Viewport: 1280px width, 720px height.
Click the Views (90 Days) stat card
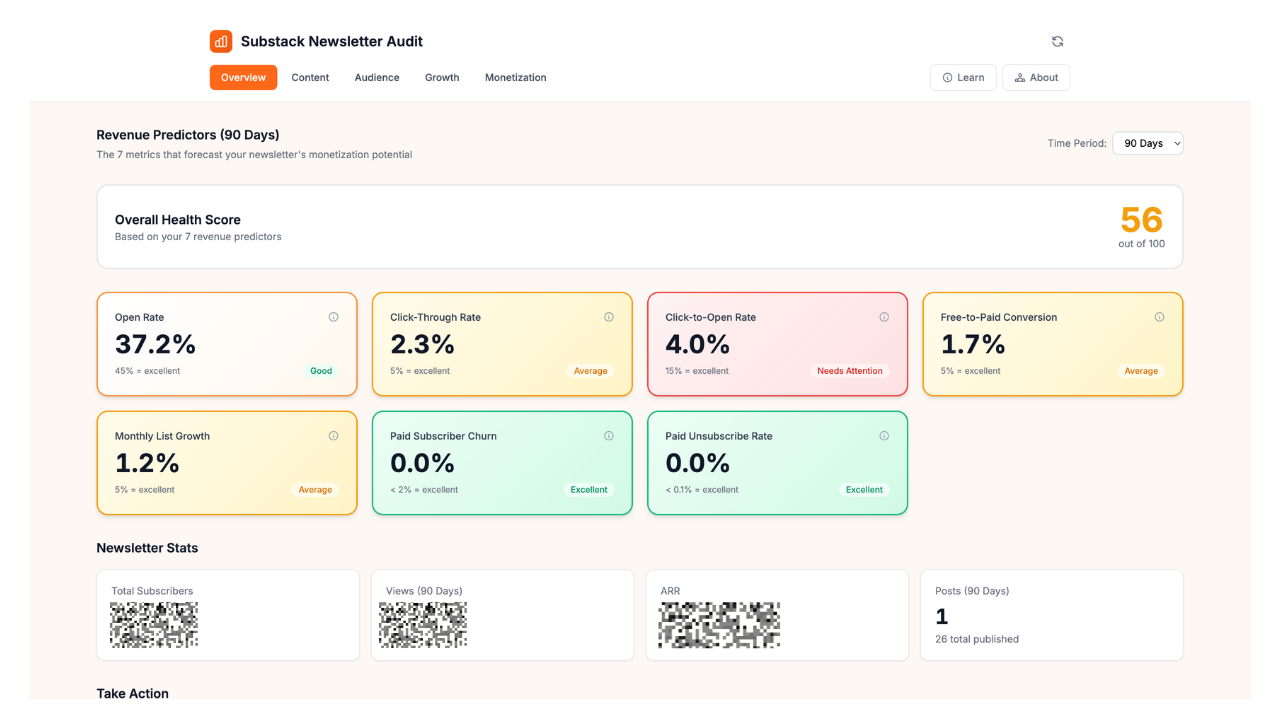coord(502,615)
